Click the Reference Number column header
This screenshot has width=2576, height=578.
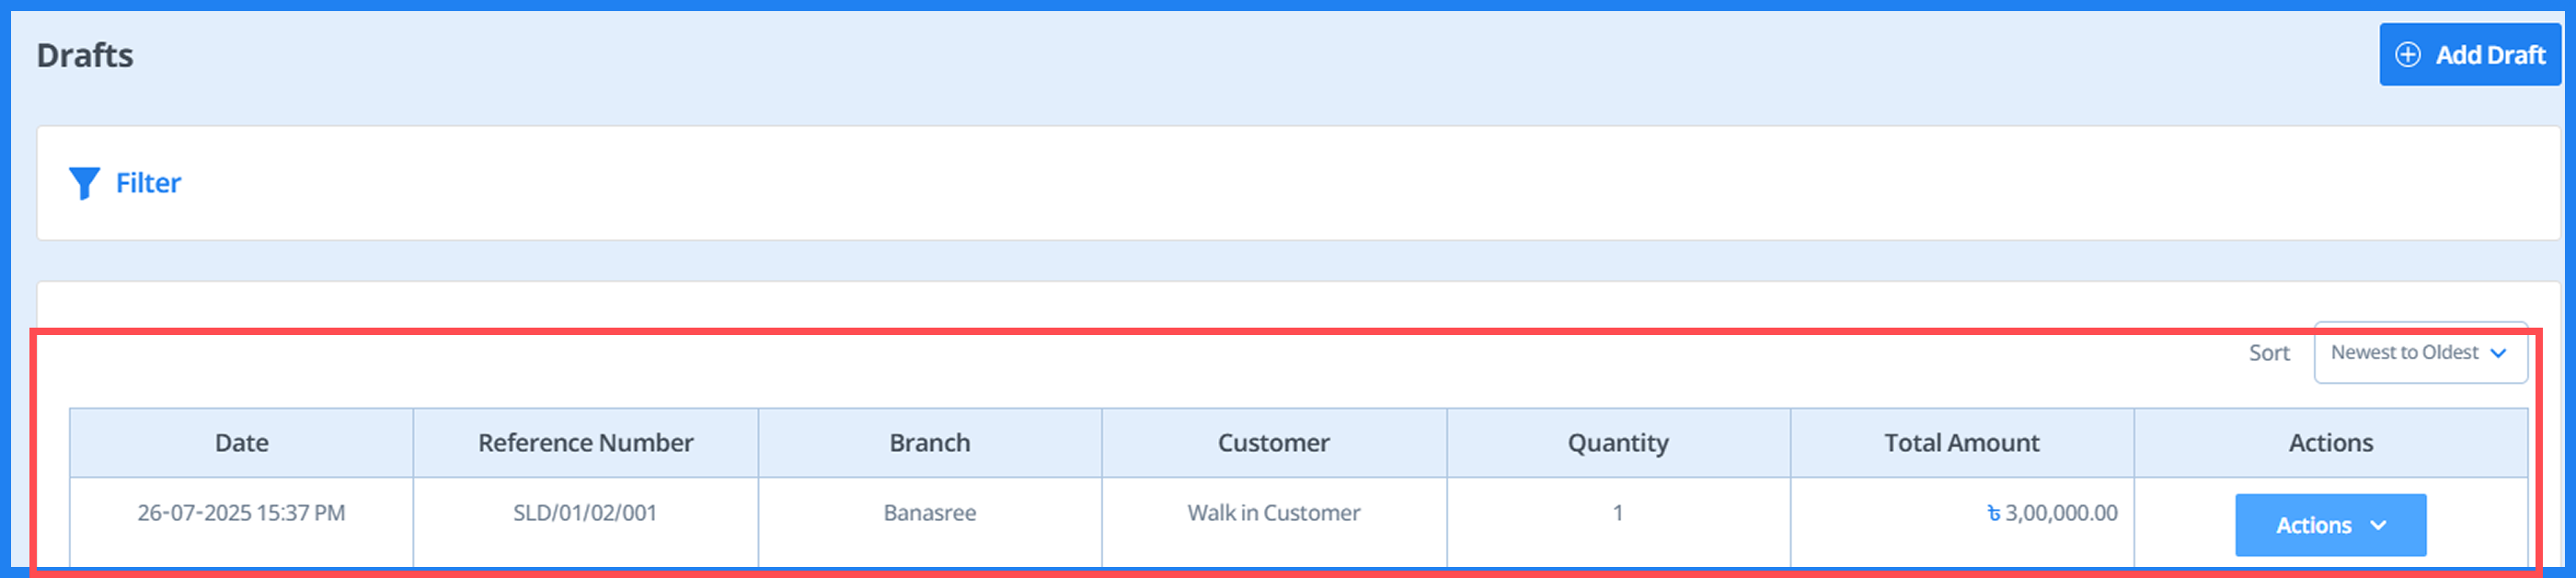tap(584, 442)
